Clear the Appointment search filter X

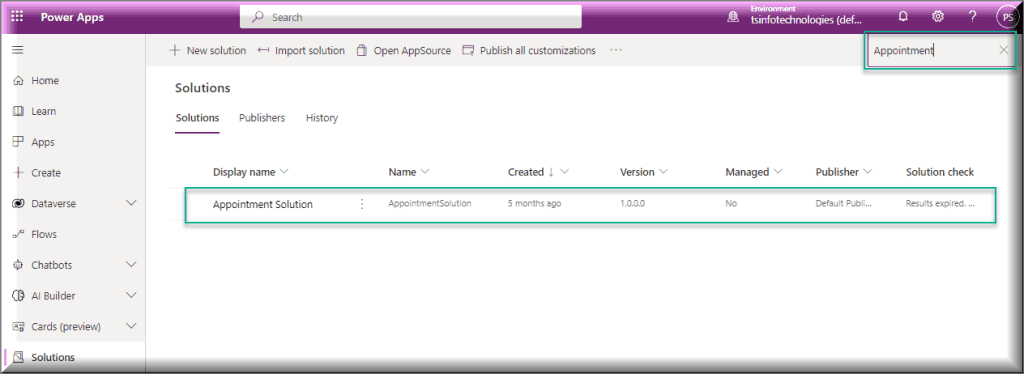pyautogui.click(x=1004, y=50)
